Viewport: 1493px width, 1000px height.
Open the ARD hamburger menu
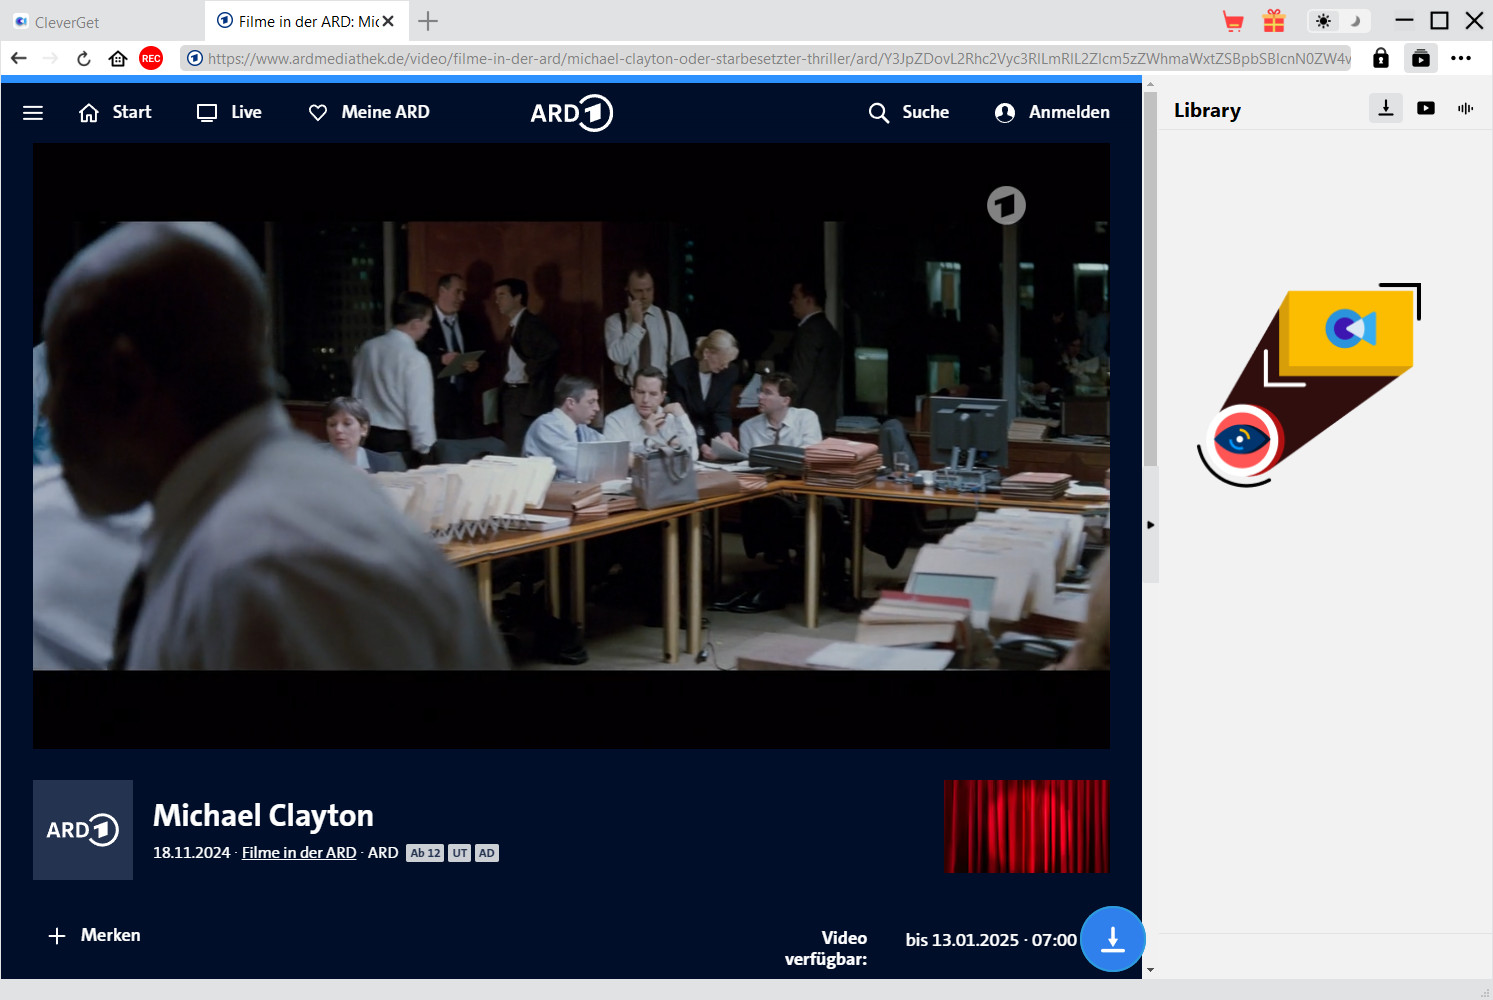tap(33, 113)
